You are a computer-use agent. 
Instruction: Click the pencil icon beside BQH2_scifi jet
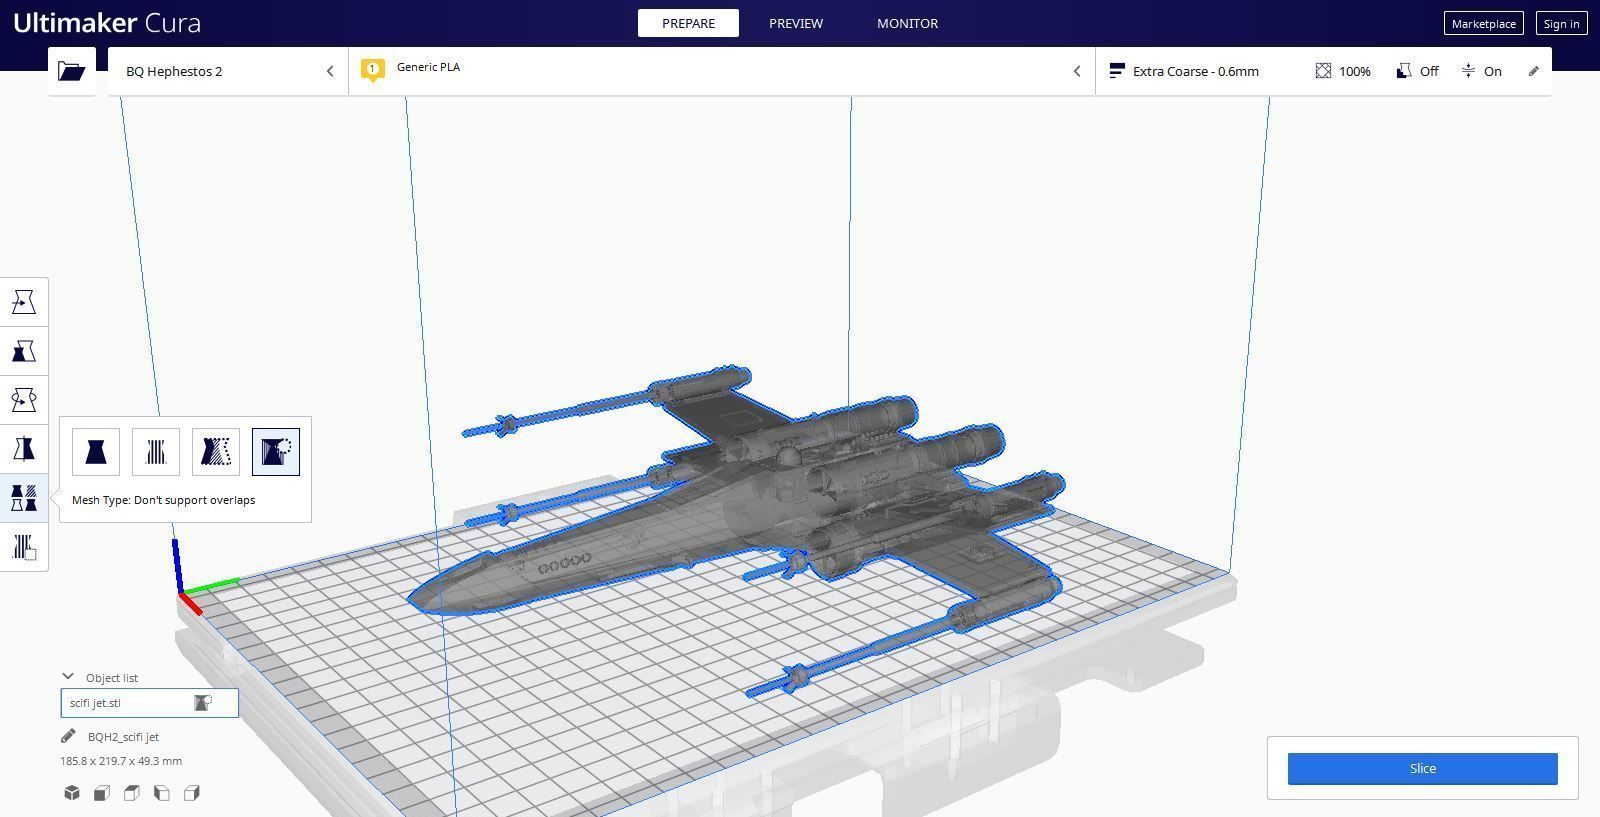[68, 736]
